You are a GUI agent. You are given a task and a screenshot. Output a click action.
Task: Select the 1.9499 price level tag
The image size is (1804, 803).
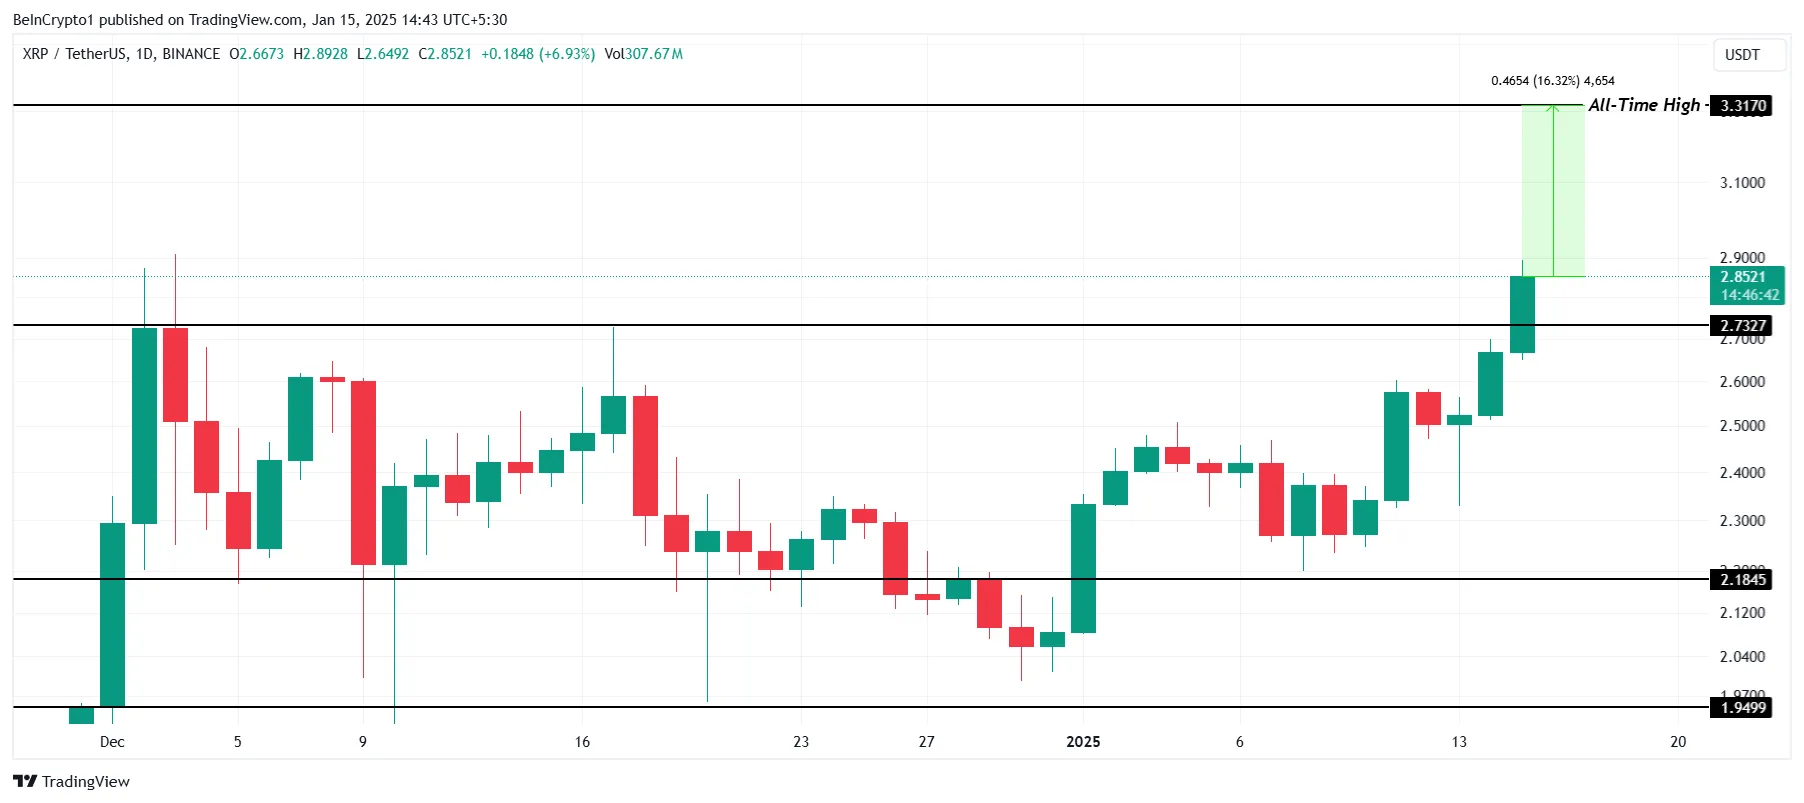pos(1741,708)
